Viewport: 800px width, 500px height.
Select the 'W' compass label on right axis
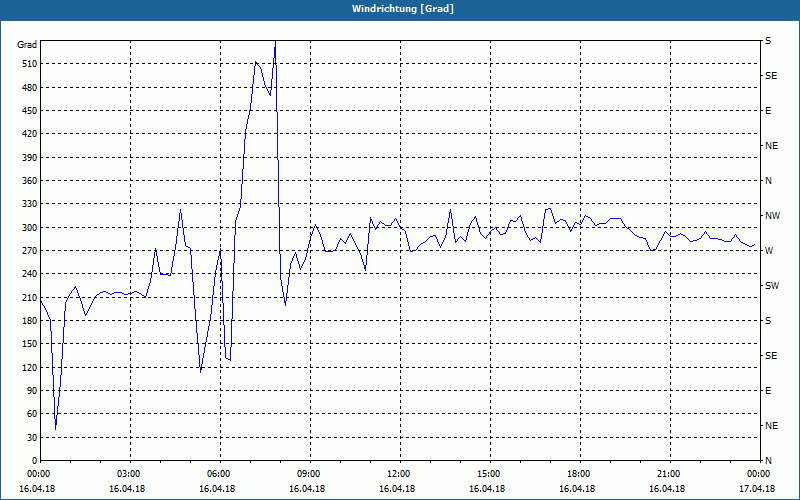[x=769, y=251]
